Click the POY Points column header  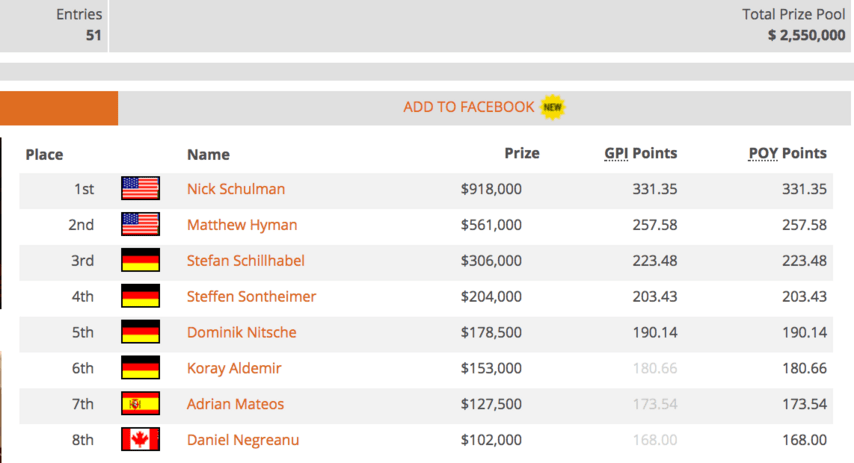[788, 154]
